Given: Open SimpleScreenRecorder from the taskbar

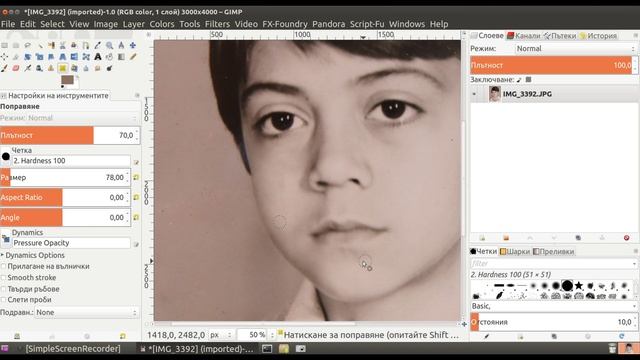Looking at the screenshot, I should pos(73,349).
